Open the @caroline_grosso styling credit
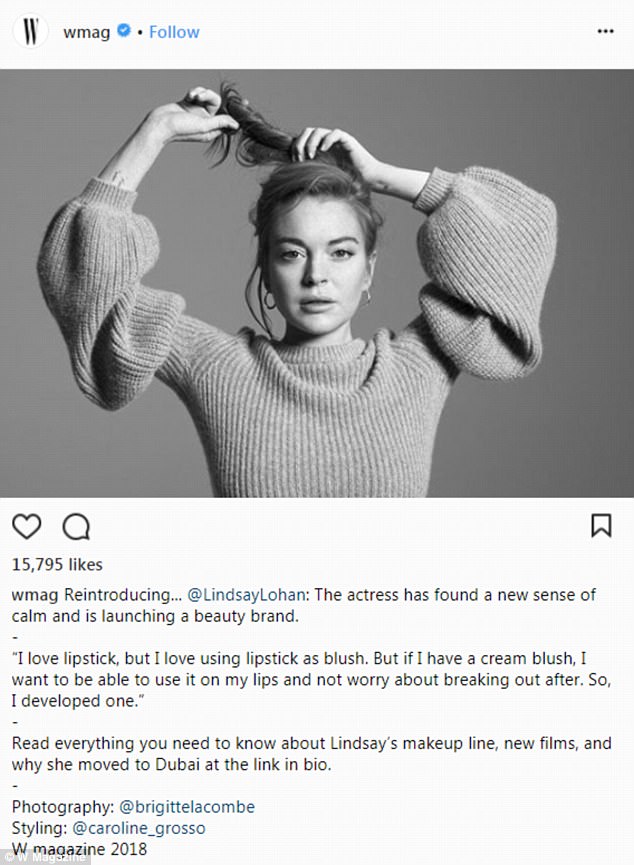This screenshot has width=634, height=865. coord(139,827)
